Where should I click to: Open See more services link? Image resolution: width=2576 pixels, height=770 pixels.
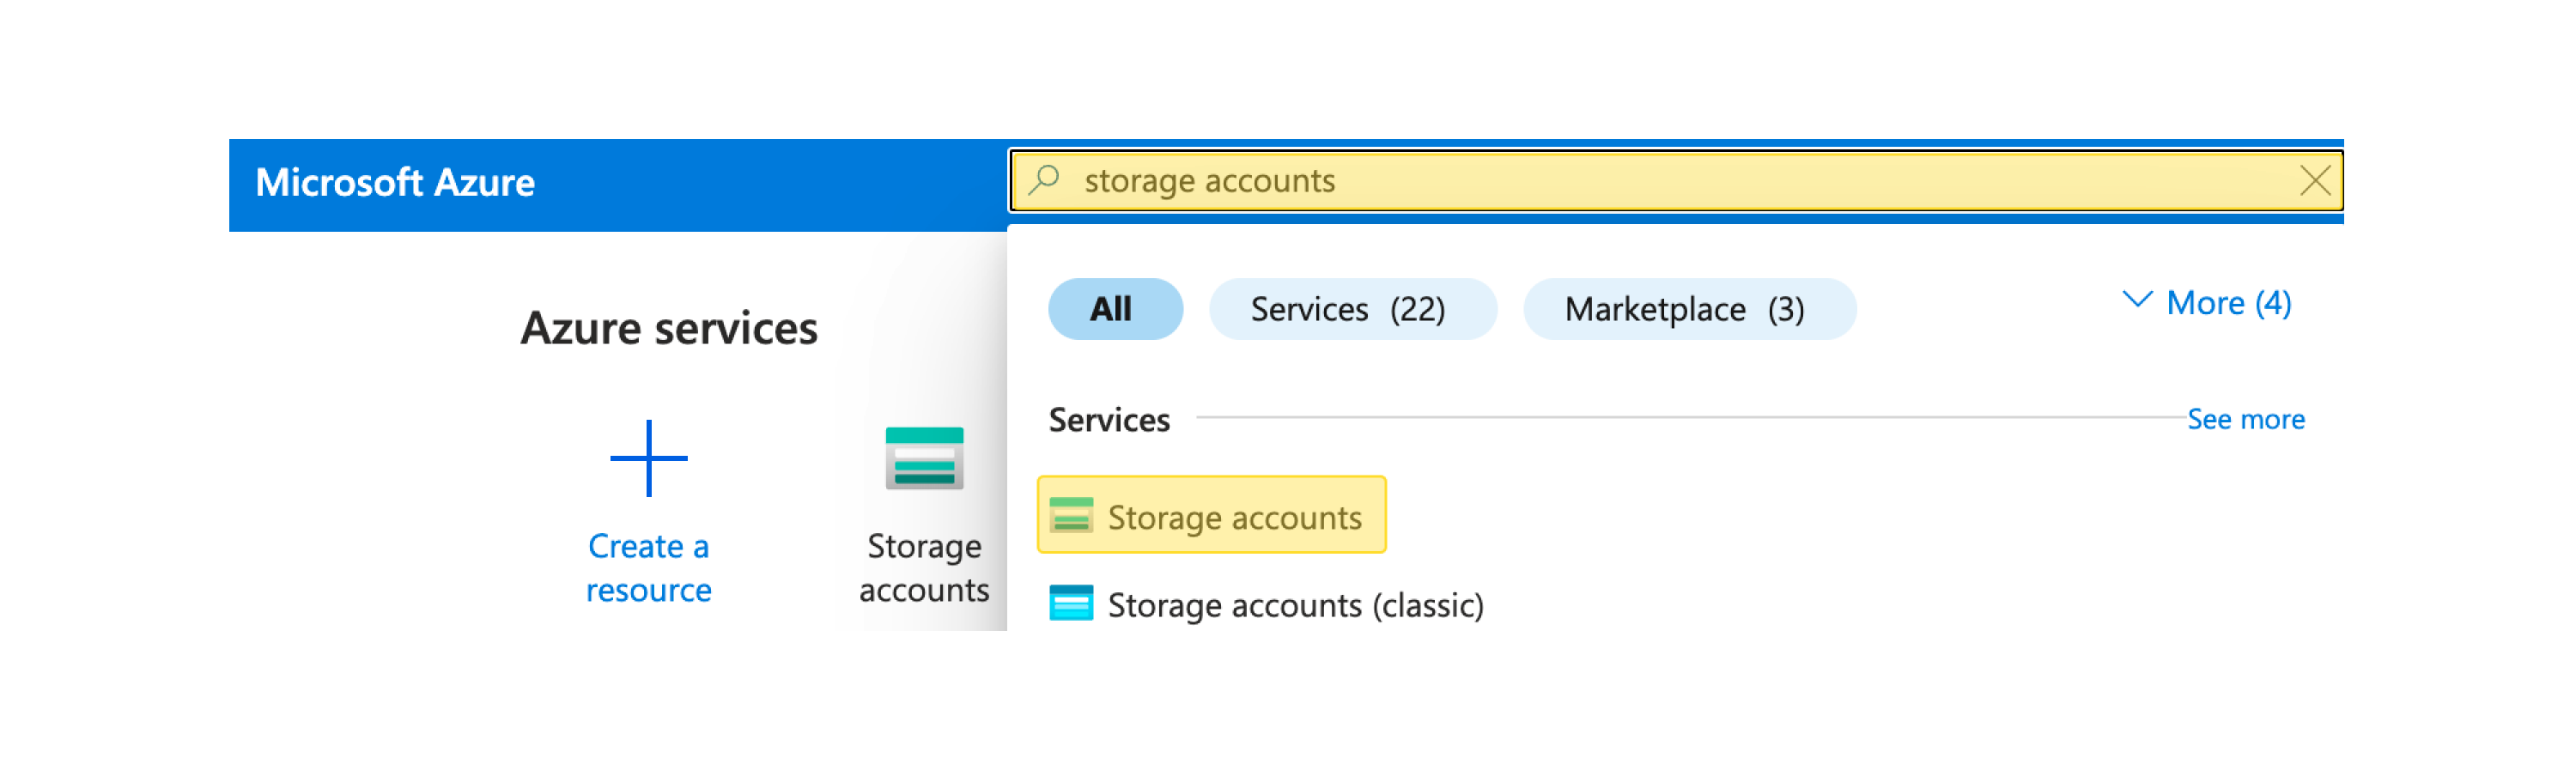[x=2245, y=419]
